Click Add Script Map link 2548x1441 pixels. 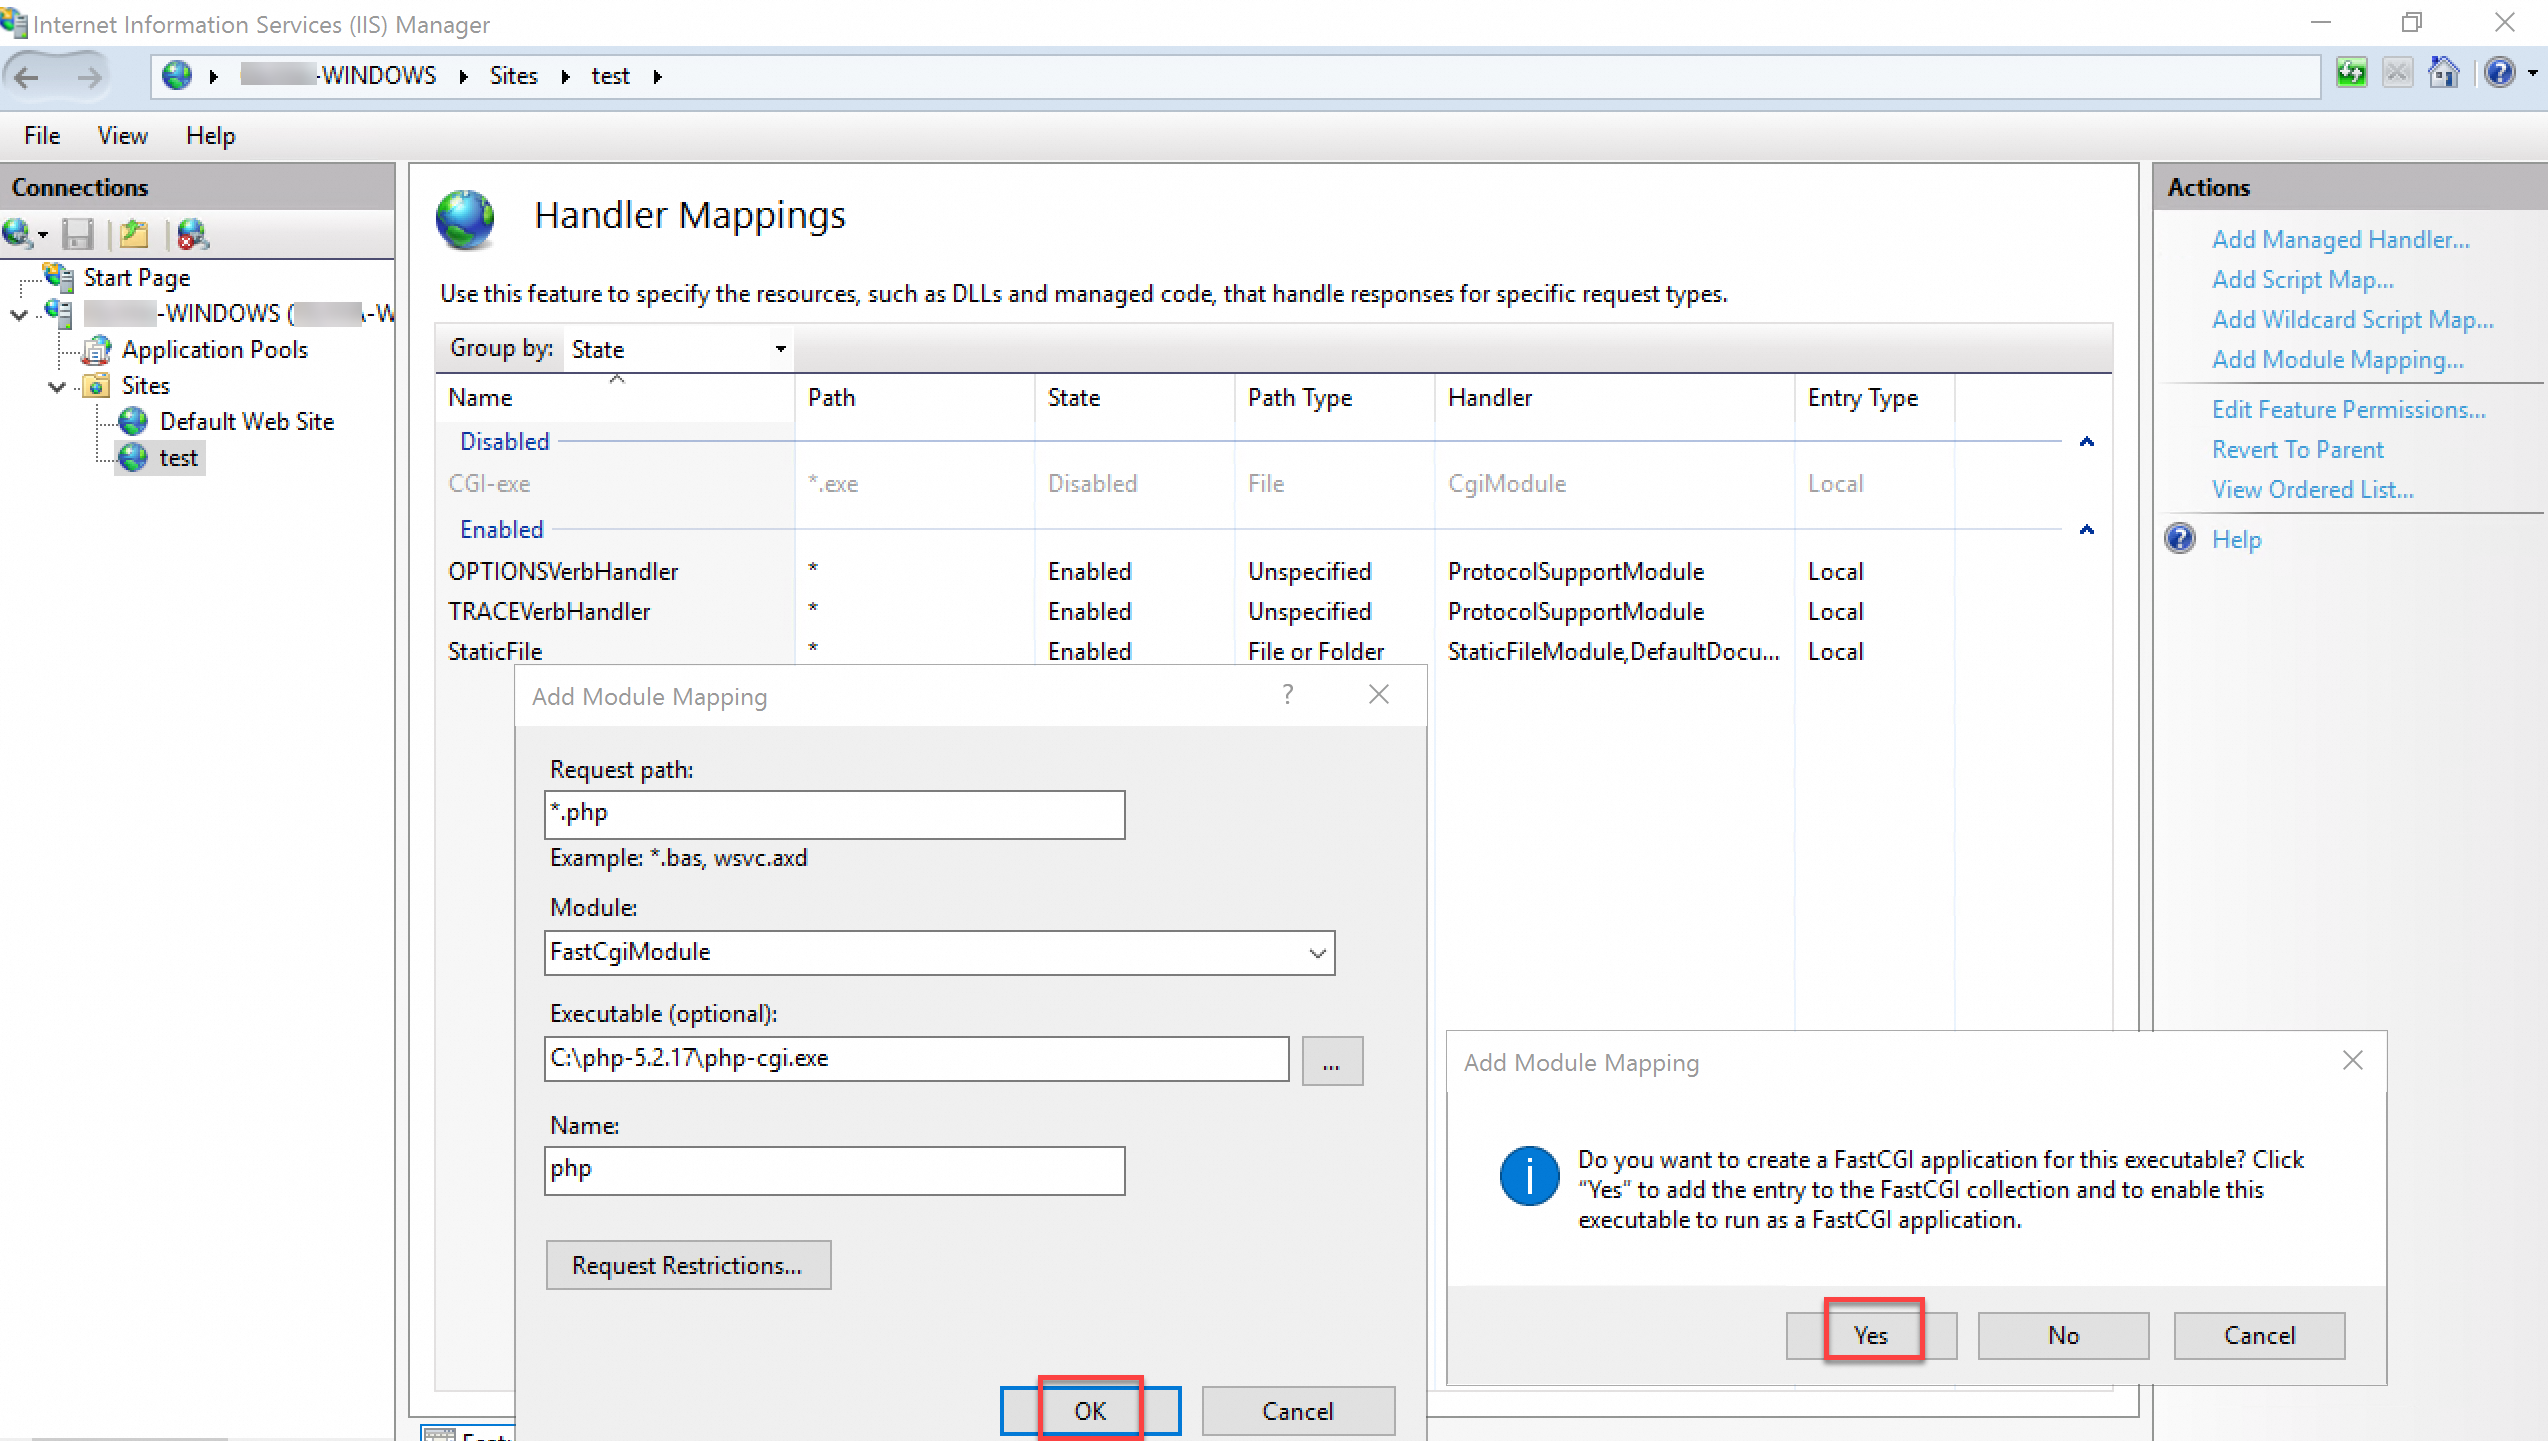(2302, 280)
